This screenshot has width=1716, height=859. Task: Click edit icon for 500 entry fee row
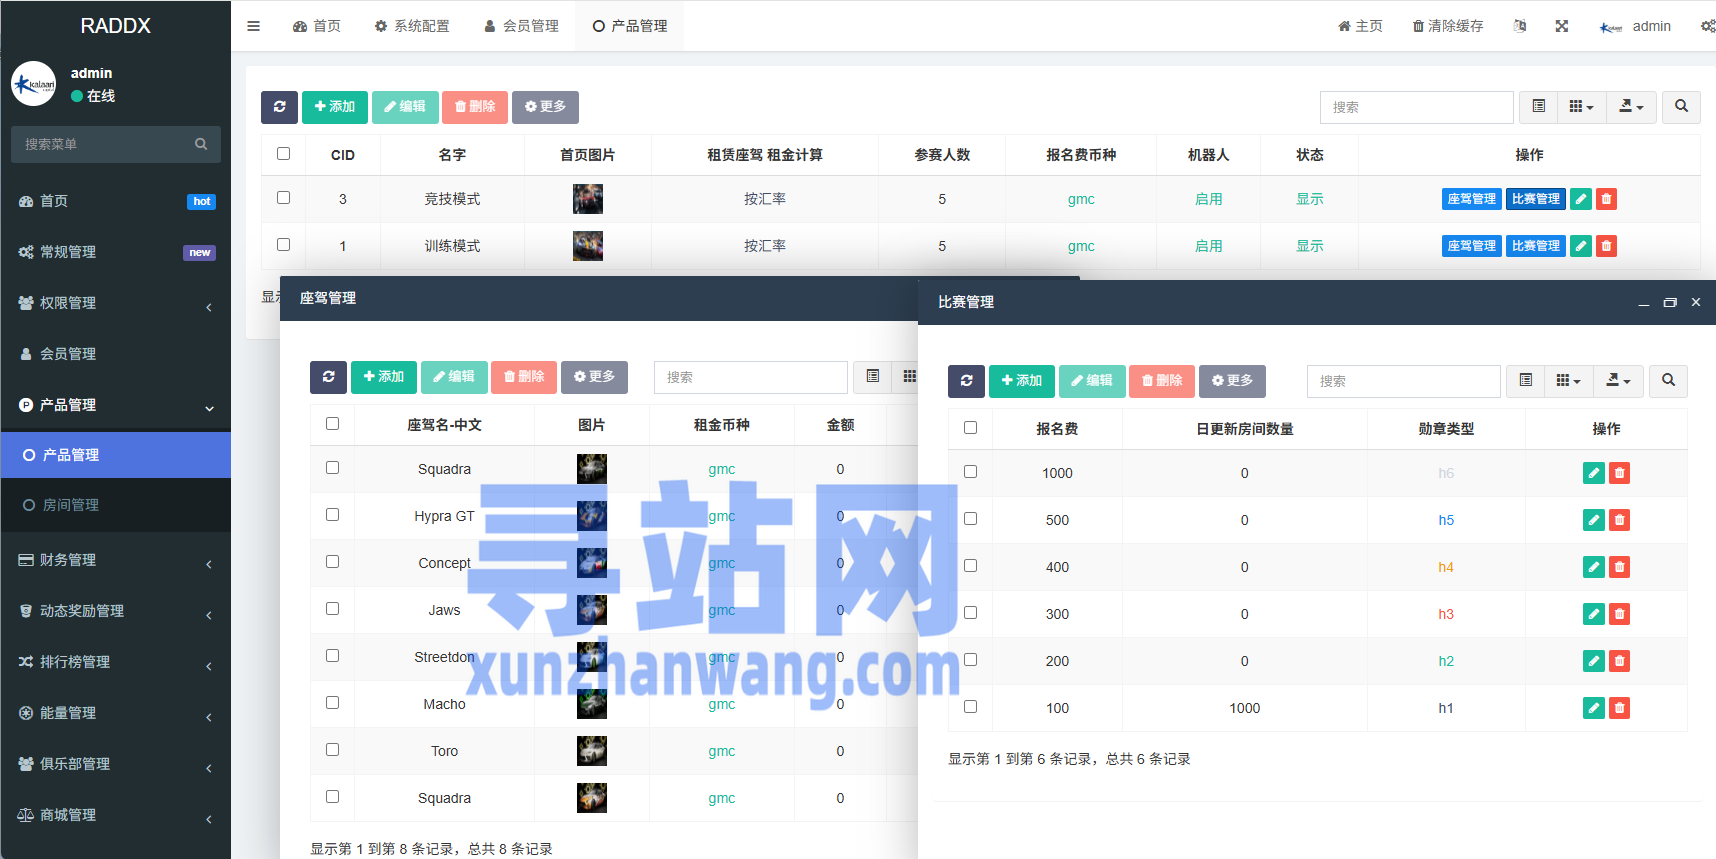[1594, 520]
